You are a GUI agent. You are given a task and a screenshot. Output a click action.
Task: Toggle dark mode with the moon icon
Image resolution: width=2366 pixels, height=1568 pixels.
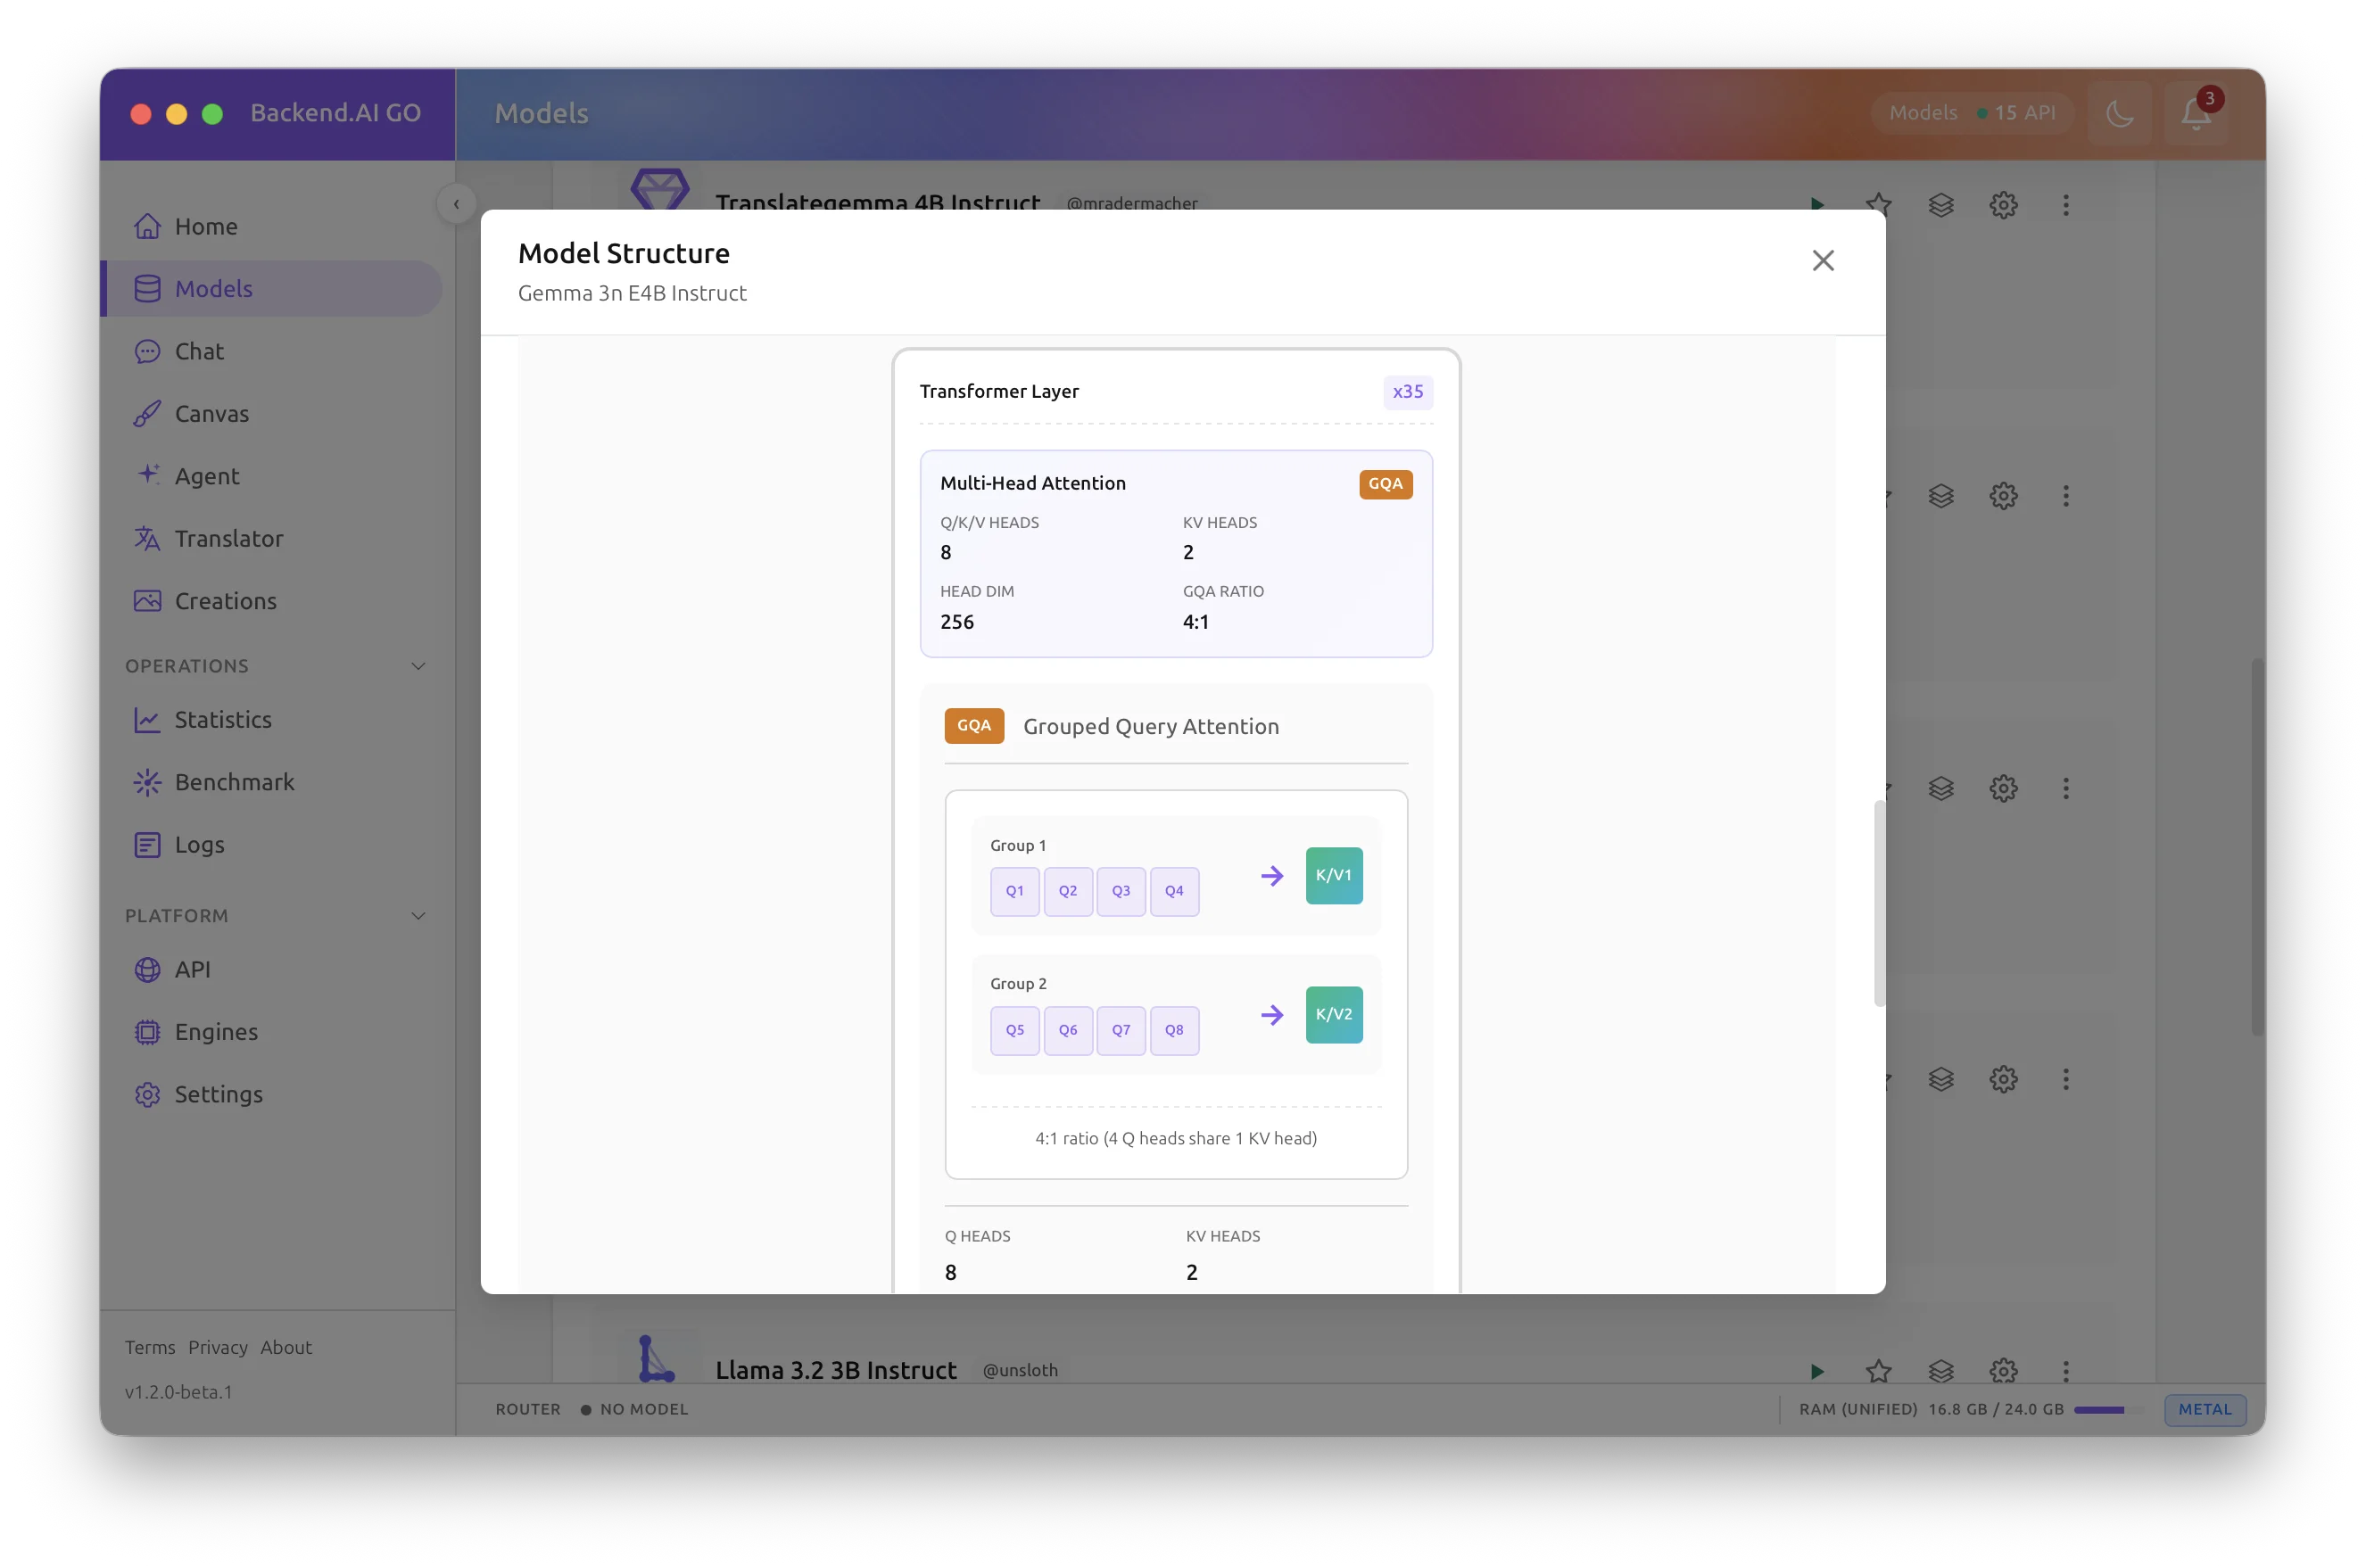pos(2120,113)
